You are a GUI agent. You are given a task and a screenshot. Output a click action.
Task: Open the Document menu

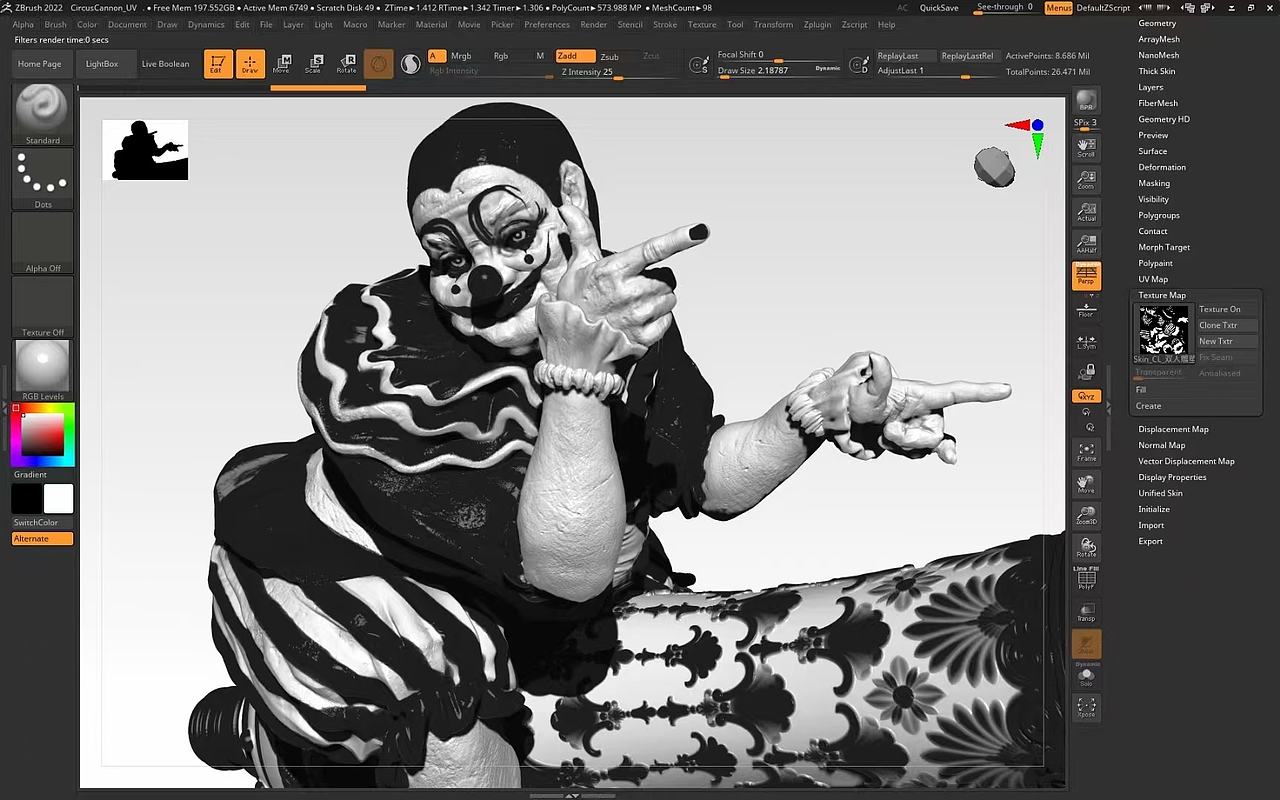tap(127, 24)
